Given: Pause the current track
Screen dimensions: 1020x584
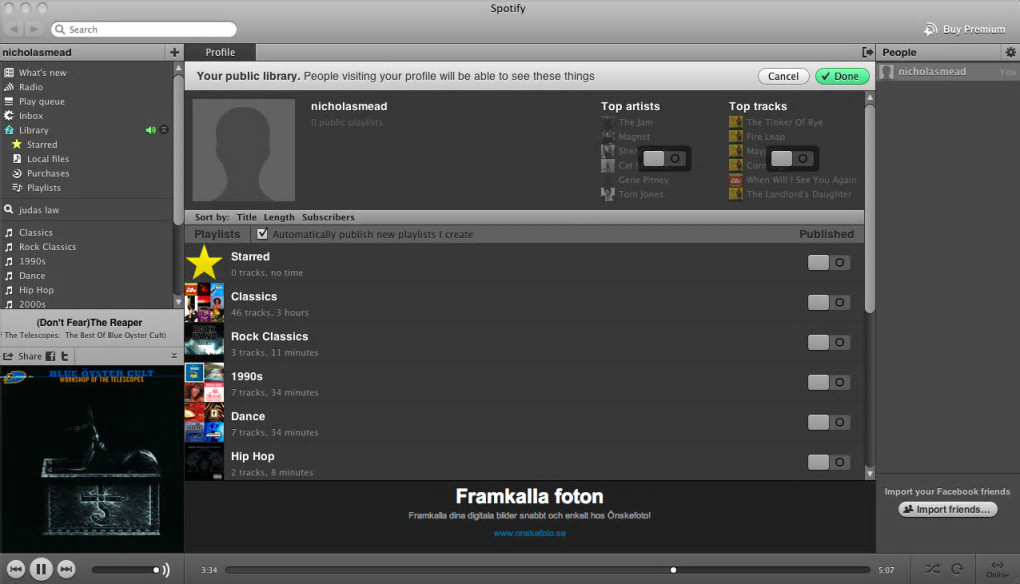Looking at the screenshot, I should 40,569.
